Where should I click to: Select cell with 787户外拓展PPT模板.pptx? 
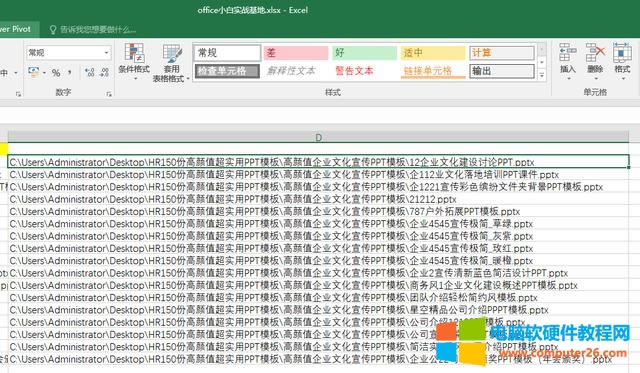click(318, 211)
